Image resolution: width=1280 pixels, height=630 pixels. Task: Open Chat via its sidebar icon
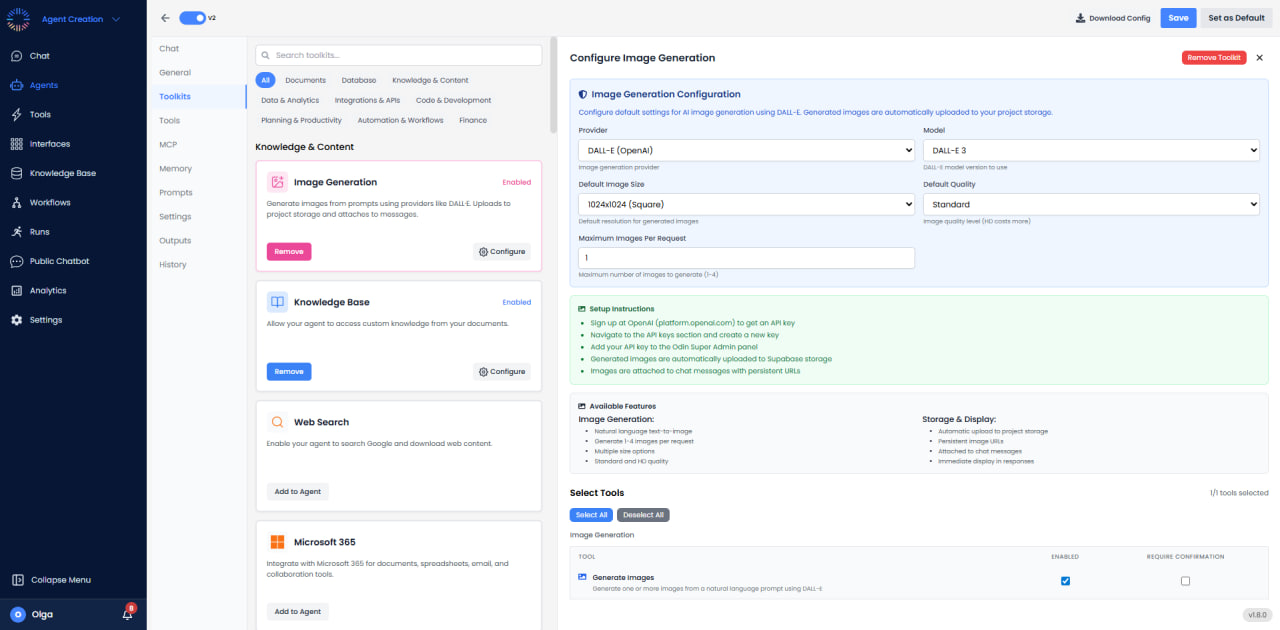tap(17, 56)
